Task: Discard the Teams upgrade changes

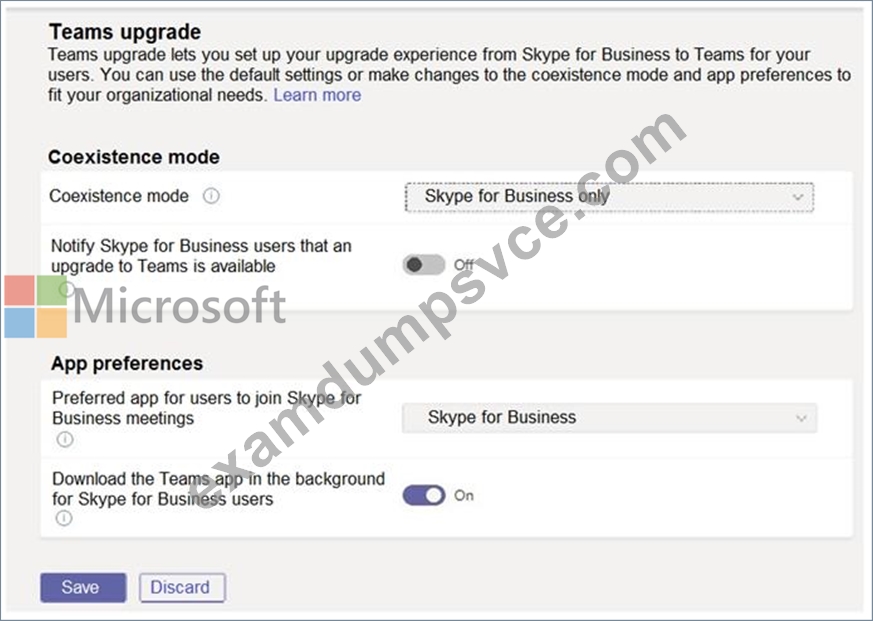Action: (x=182, y=588)
